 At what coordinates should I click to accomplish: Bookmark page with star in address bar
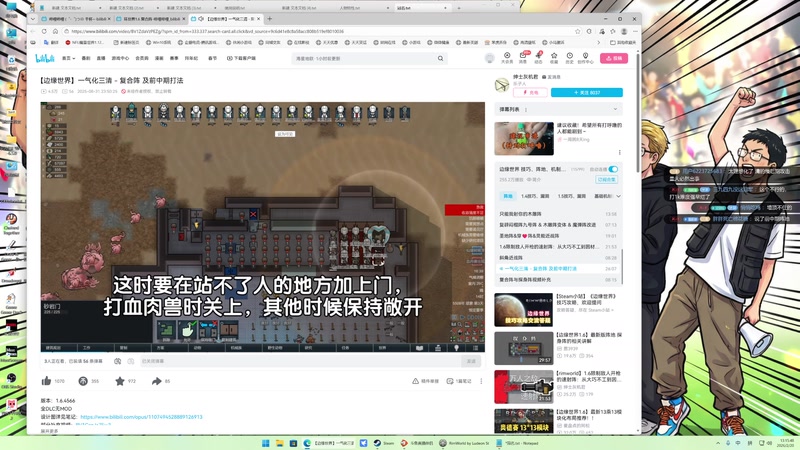point(578,31)
